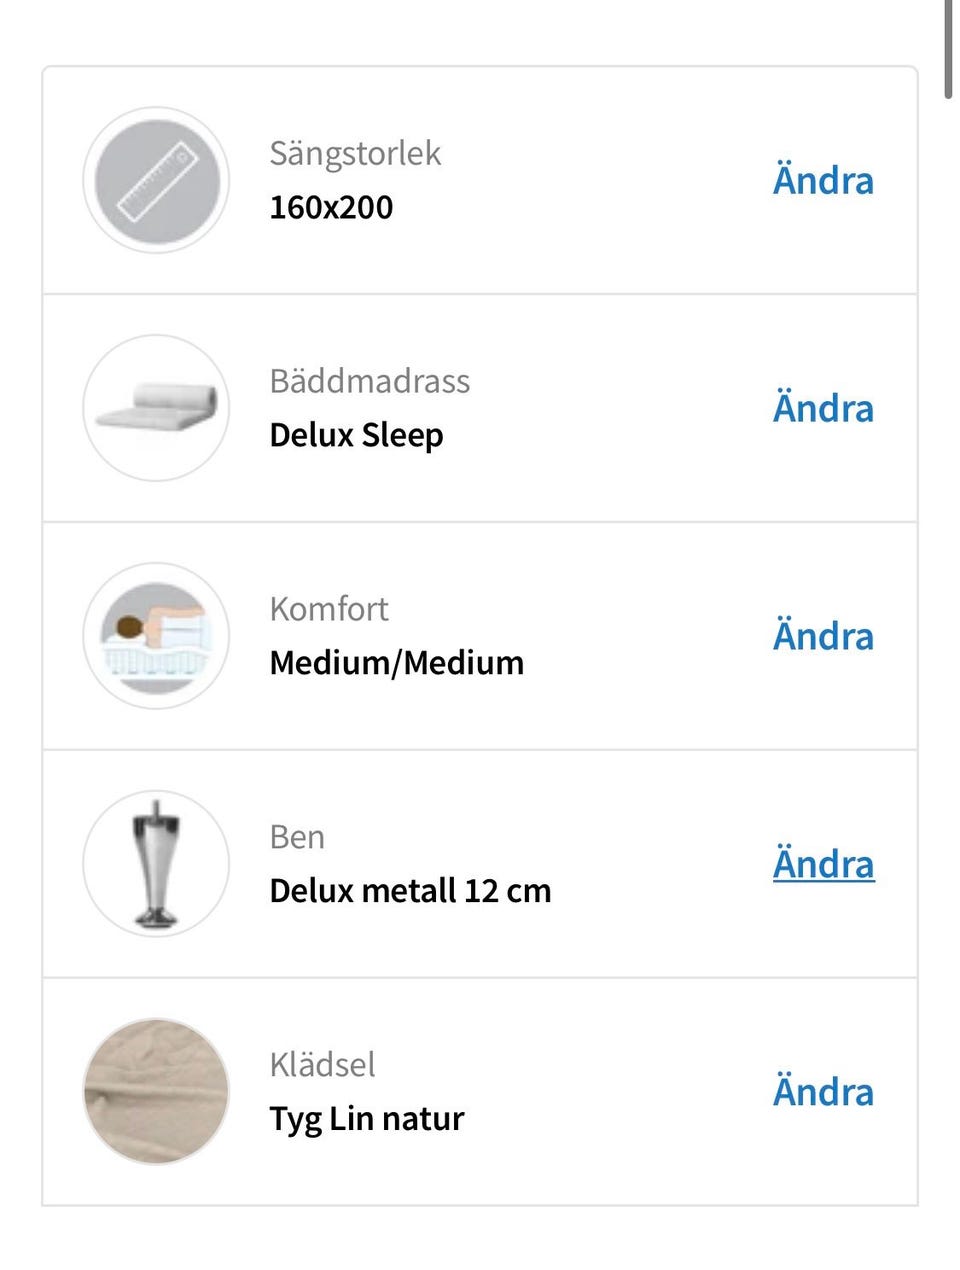
Task: Click the Tyg Lin natur value
Action: pyautogui.click(x=366, y=1119)
